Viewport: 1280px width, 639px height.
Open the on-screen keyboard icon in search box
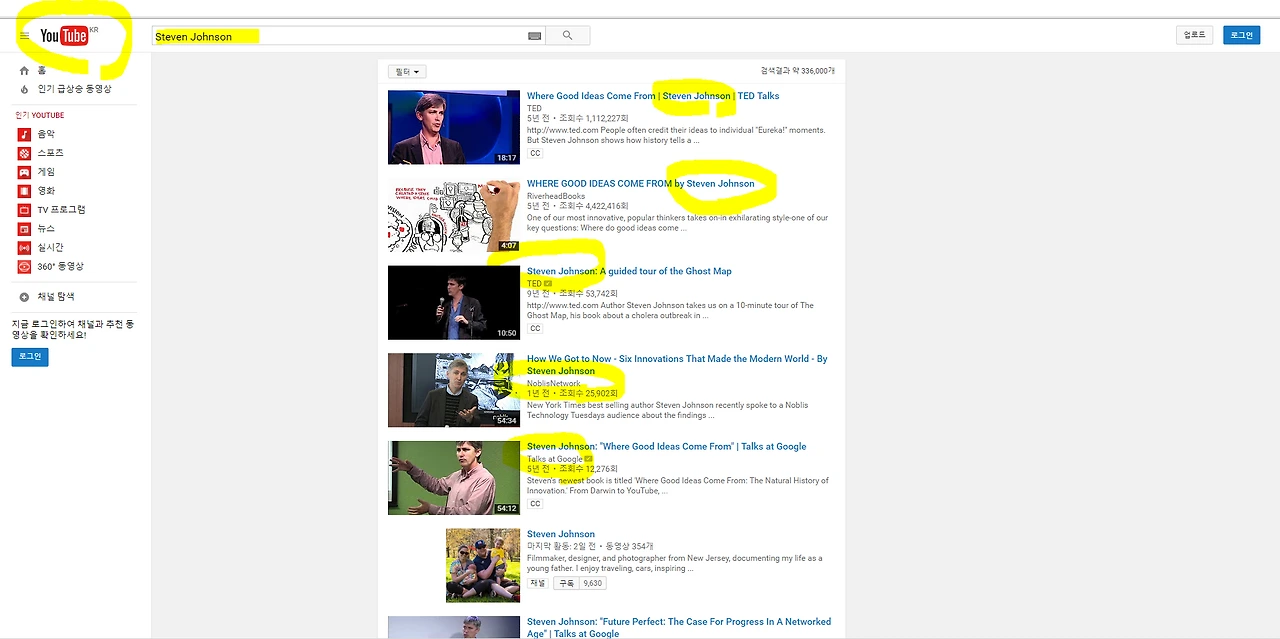535,36
